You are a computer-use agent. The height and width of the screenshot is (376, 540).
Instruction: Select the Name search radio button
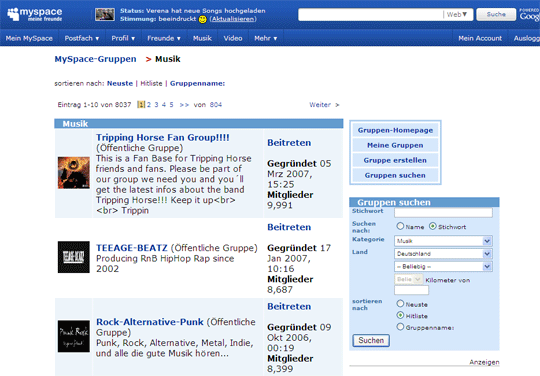click(x=400, y=226)
